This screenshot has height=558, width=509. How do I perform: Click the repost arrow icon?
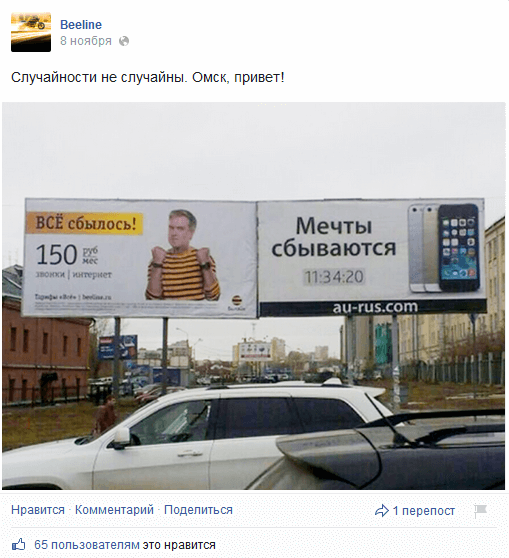(x=382, y=511)
